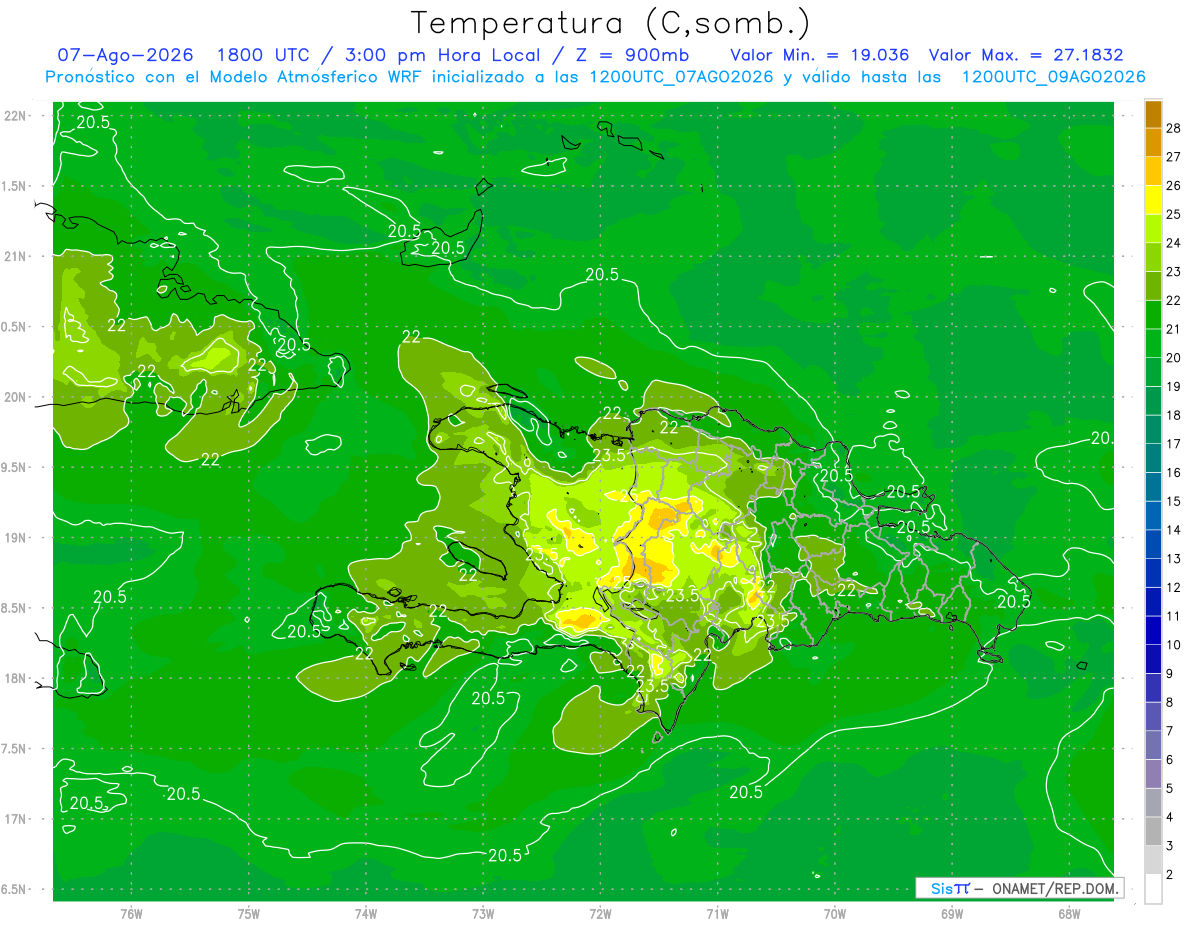The width and height of the screenshot is (1200, 927).
Task: Click the title 'Temperatura (C,somb.)'
Action: point(611,23)
